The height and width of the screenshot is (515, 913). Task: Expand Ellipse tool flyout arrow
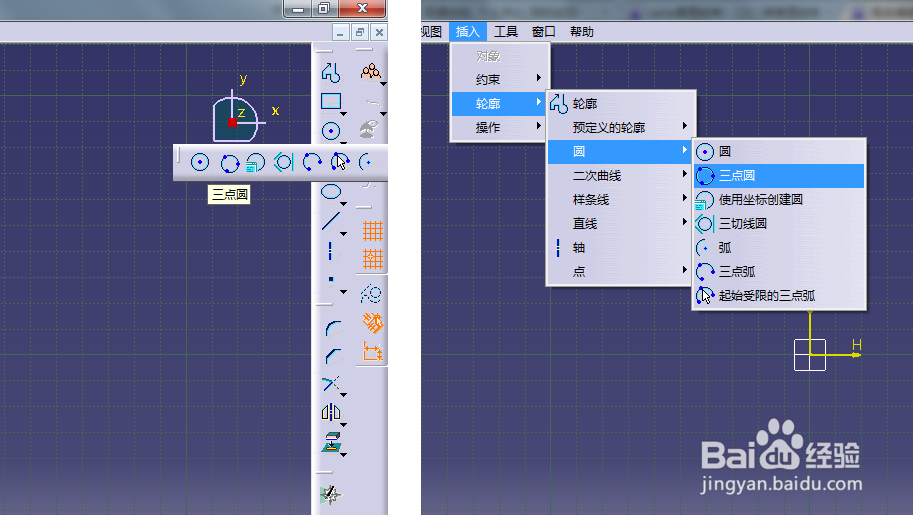[344, 204]
